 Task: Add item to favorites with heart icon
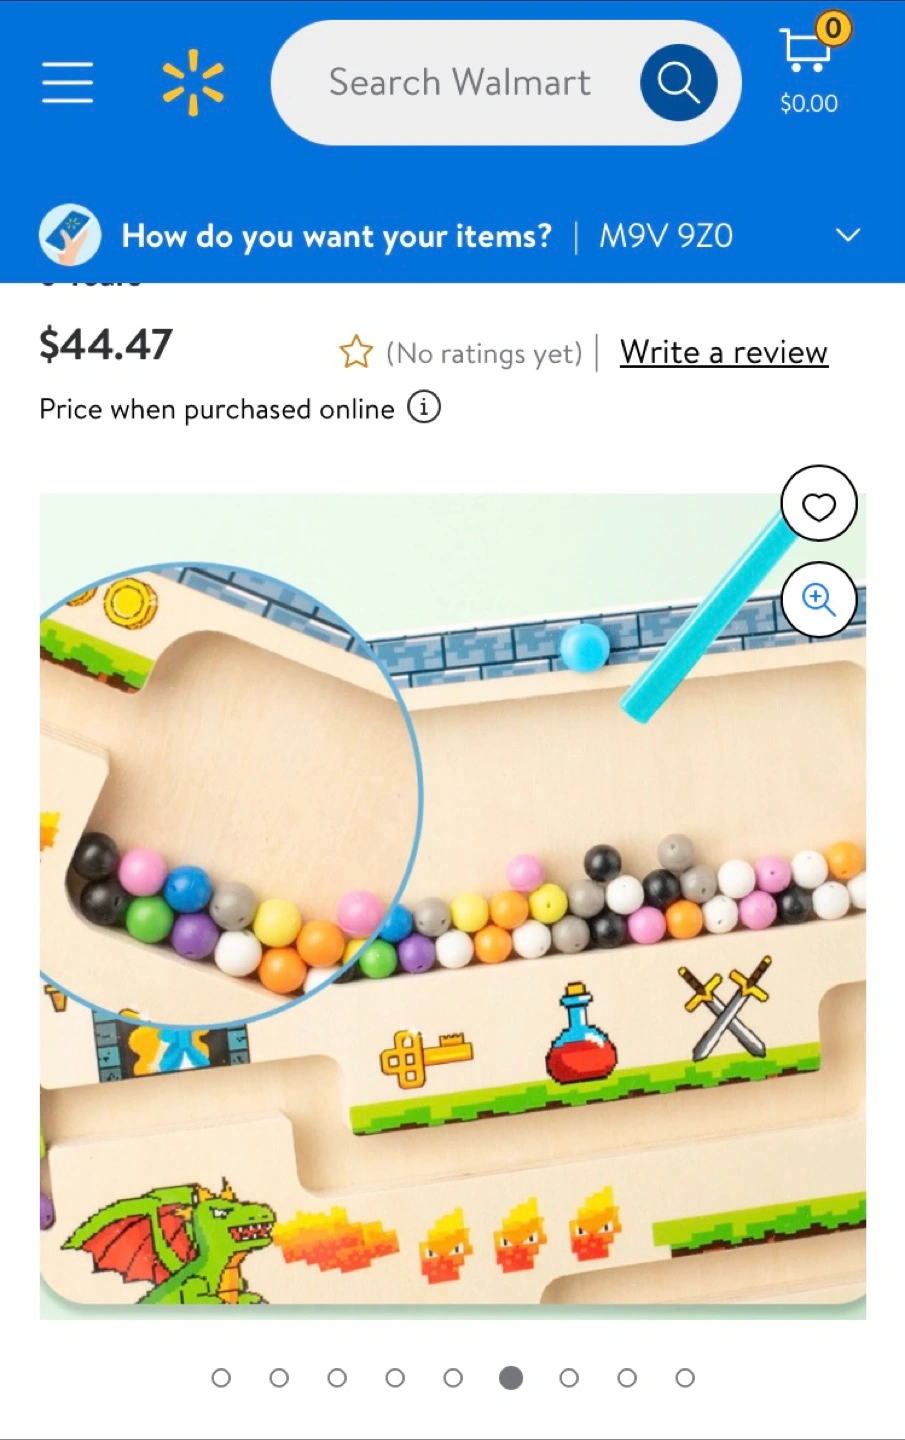point(819,504)
